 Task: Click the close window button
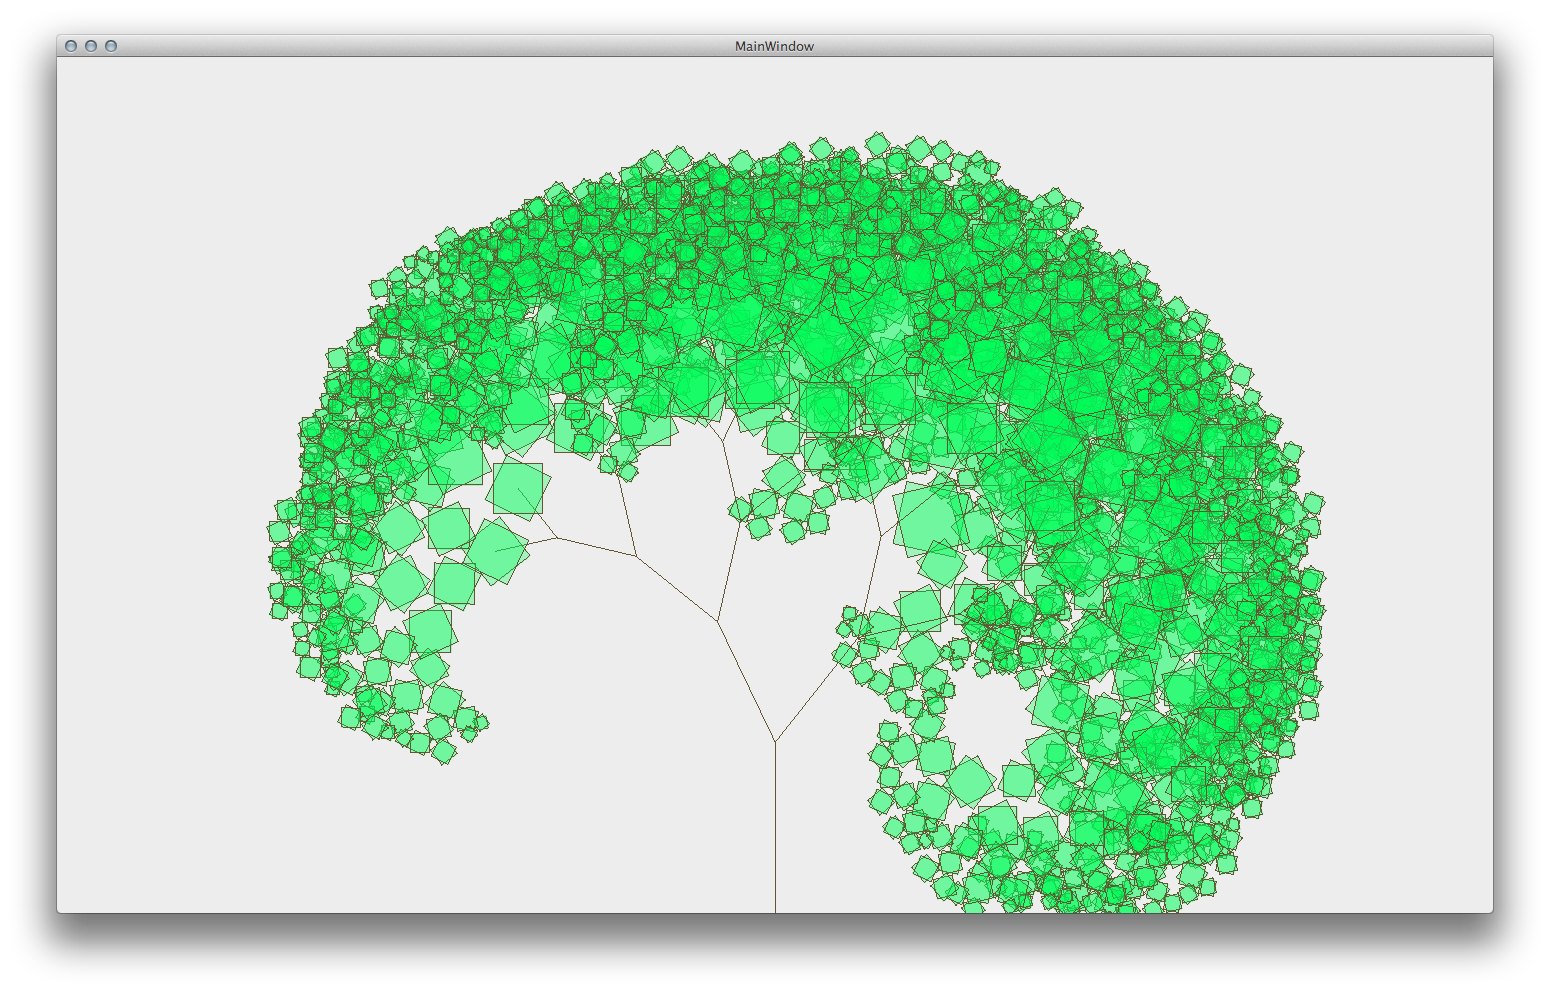tap(71, 46)
